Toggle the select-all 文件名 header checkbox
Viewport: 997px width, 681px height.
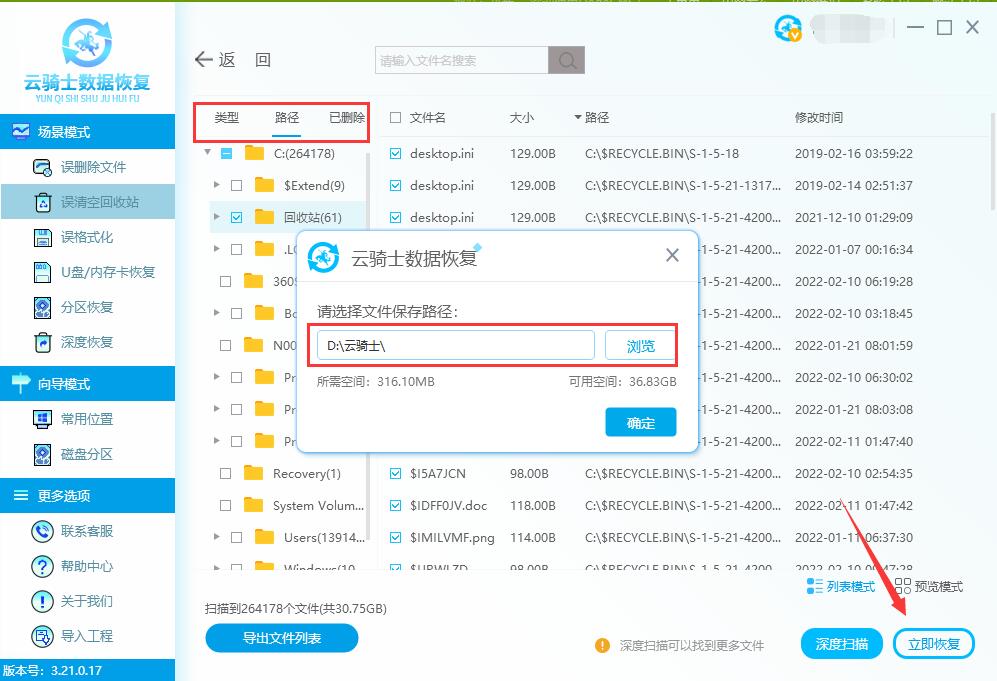(x=395, y=118)
